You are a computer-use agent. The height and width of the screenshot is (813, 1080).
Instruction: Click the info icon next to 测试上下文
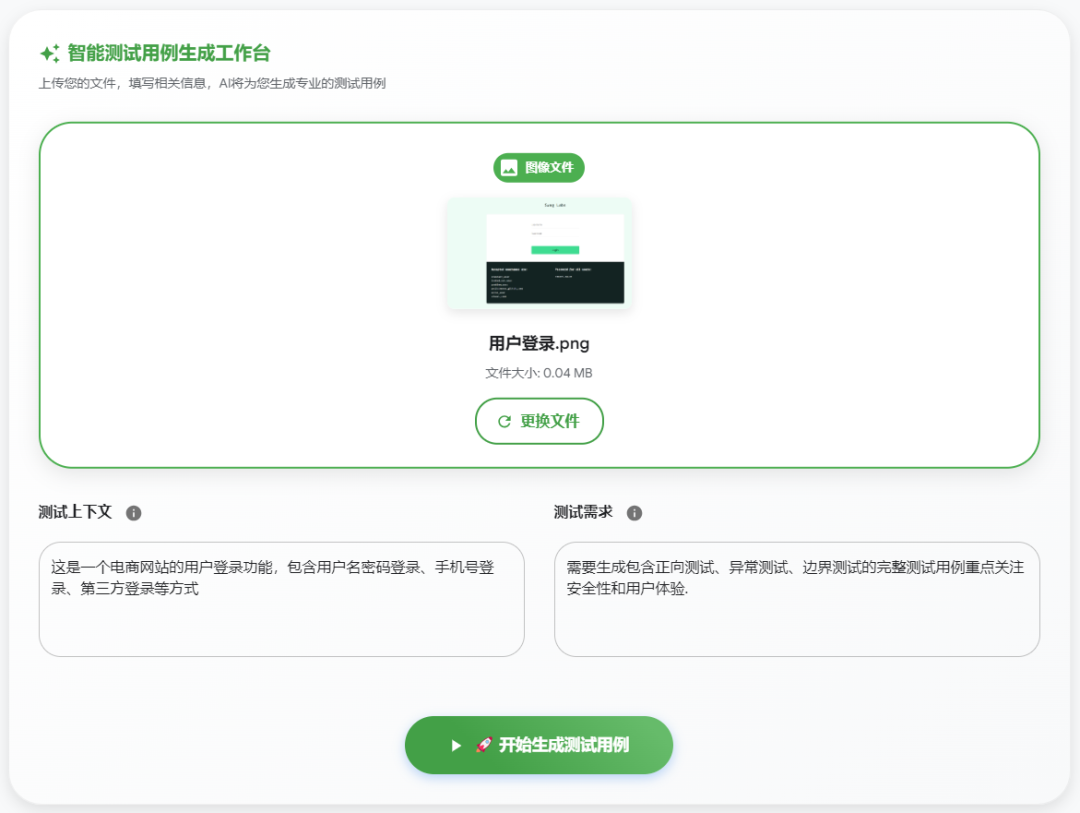coord(134,513)
